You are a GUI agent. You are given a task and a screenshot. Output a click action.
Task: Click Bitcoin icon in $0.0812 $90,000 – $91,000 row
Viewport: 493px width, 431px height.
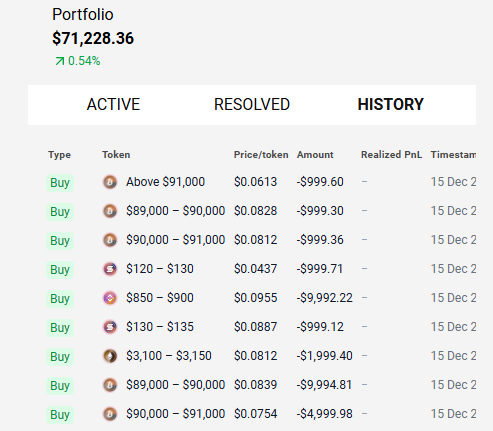[x=110, y=240]
